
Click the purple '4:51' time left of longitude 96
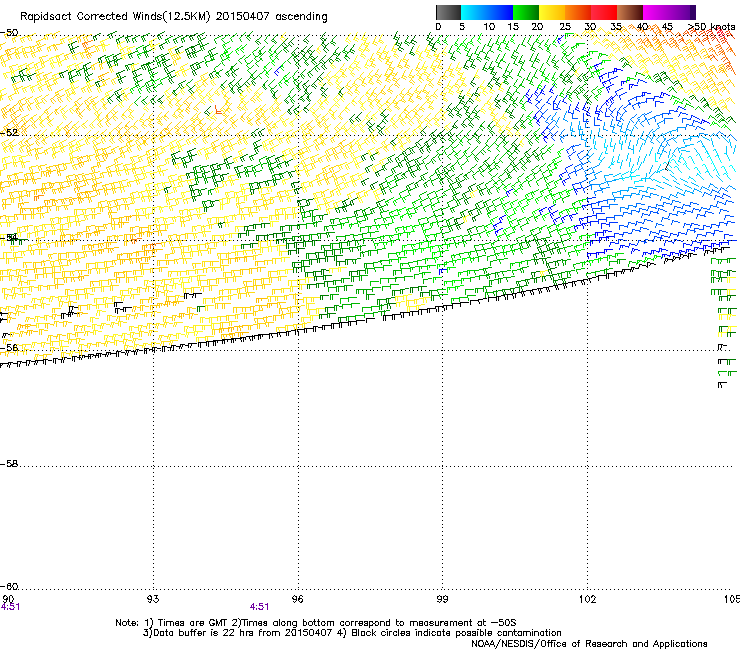(x=260, y=607)
